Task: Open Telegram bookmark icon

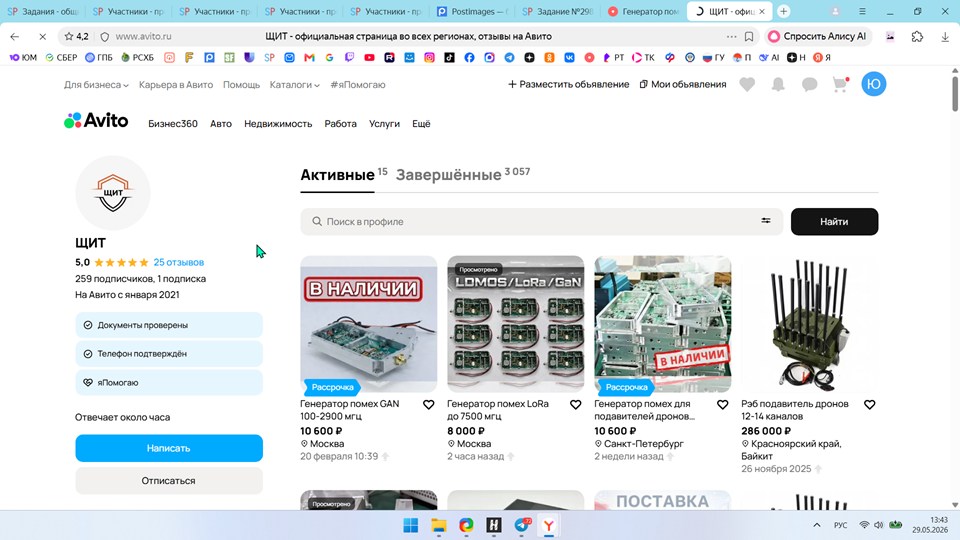Action: click(509, 58)
